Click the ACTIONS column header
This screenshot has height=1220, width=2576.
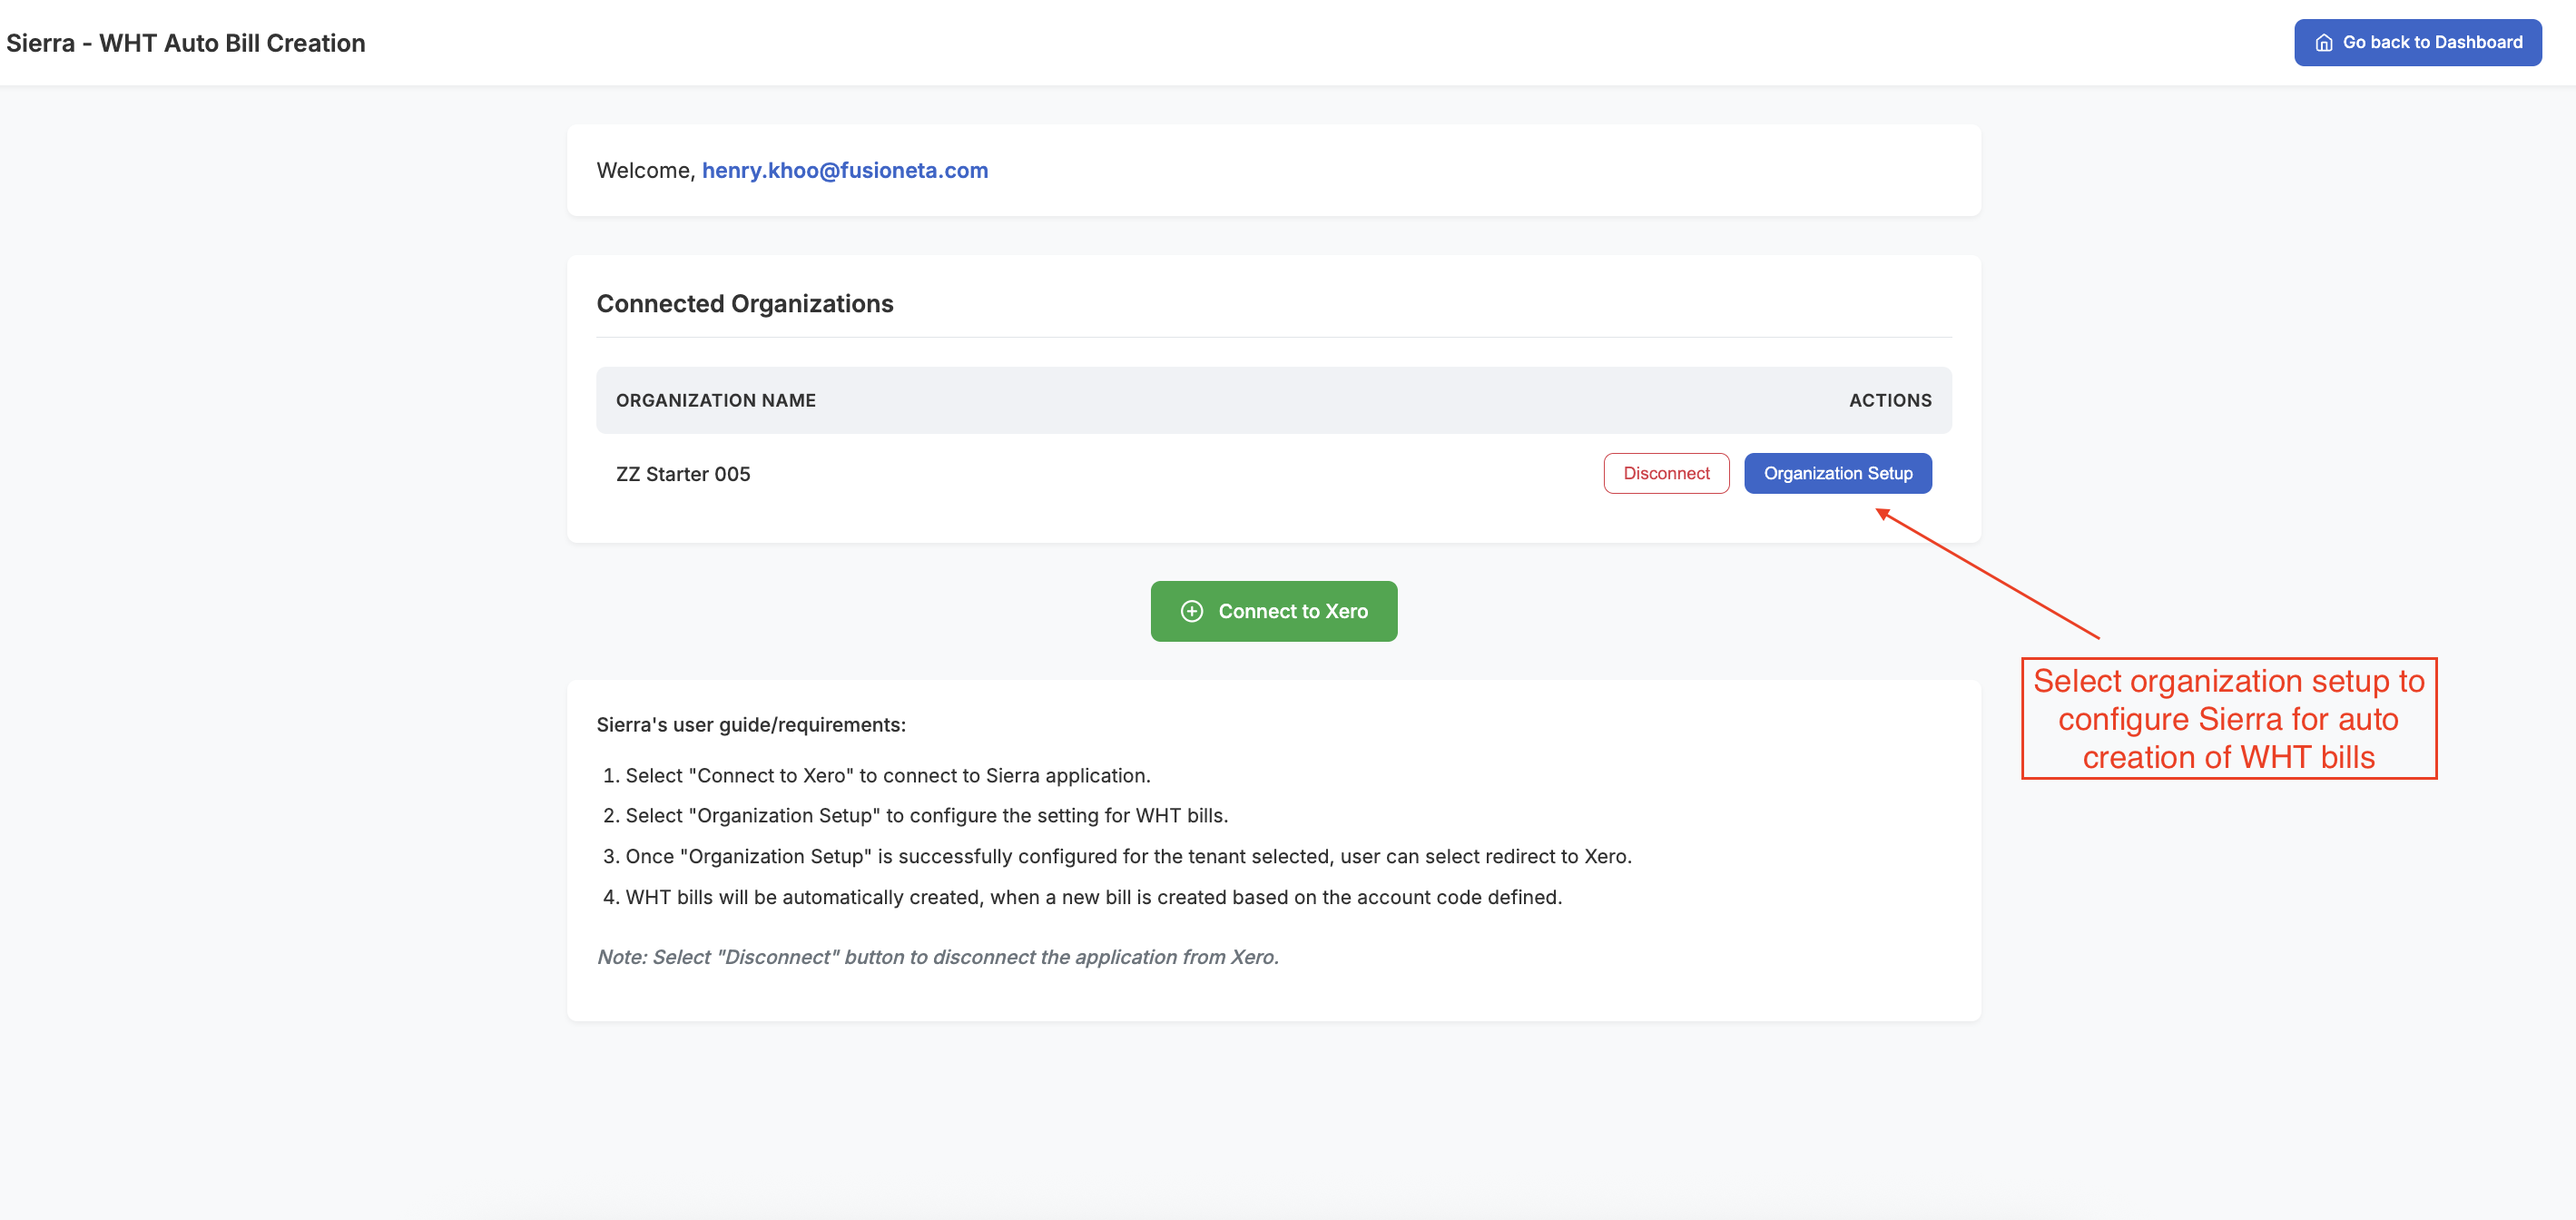(x=1890, y=400)
